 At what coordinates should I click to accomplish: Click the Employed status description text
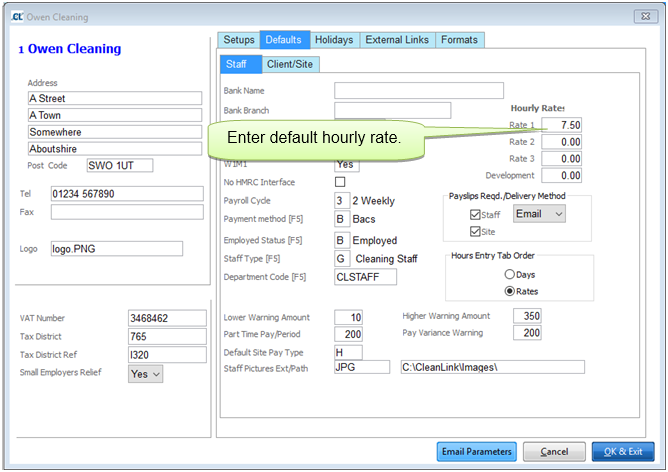coord(375,241)
